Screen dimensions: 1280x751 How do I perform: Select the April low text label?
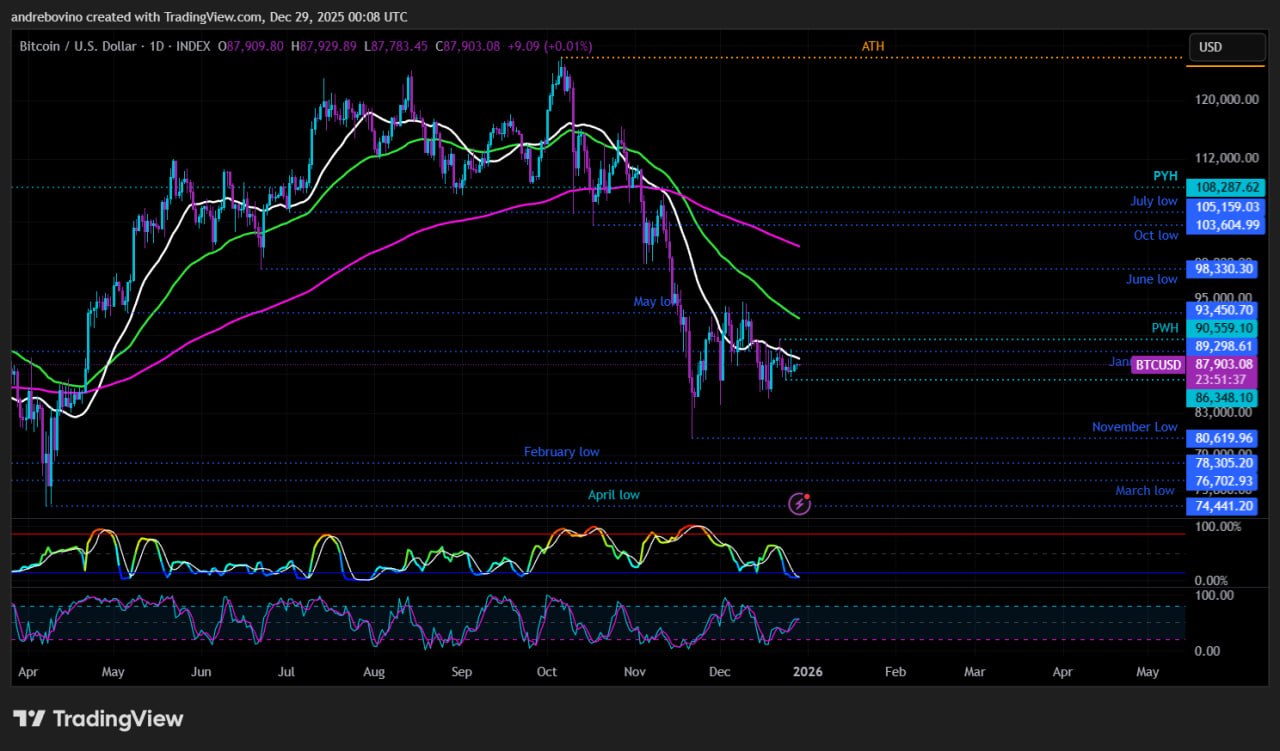pos(613,495)
